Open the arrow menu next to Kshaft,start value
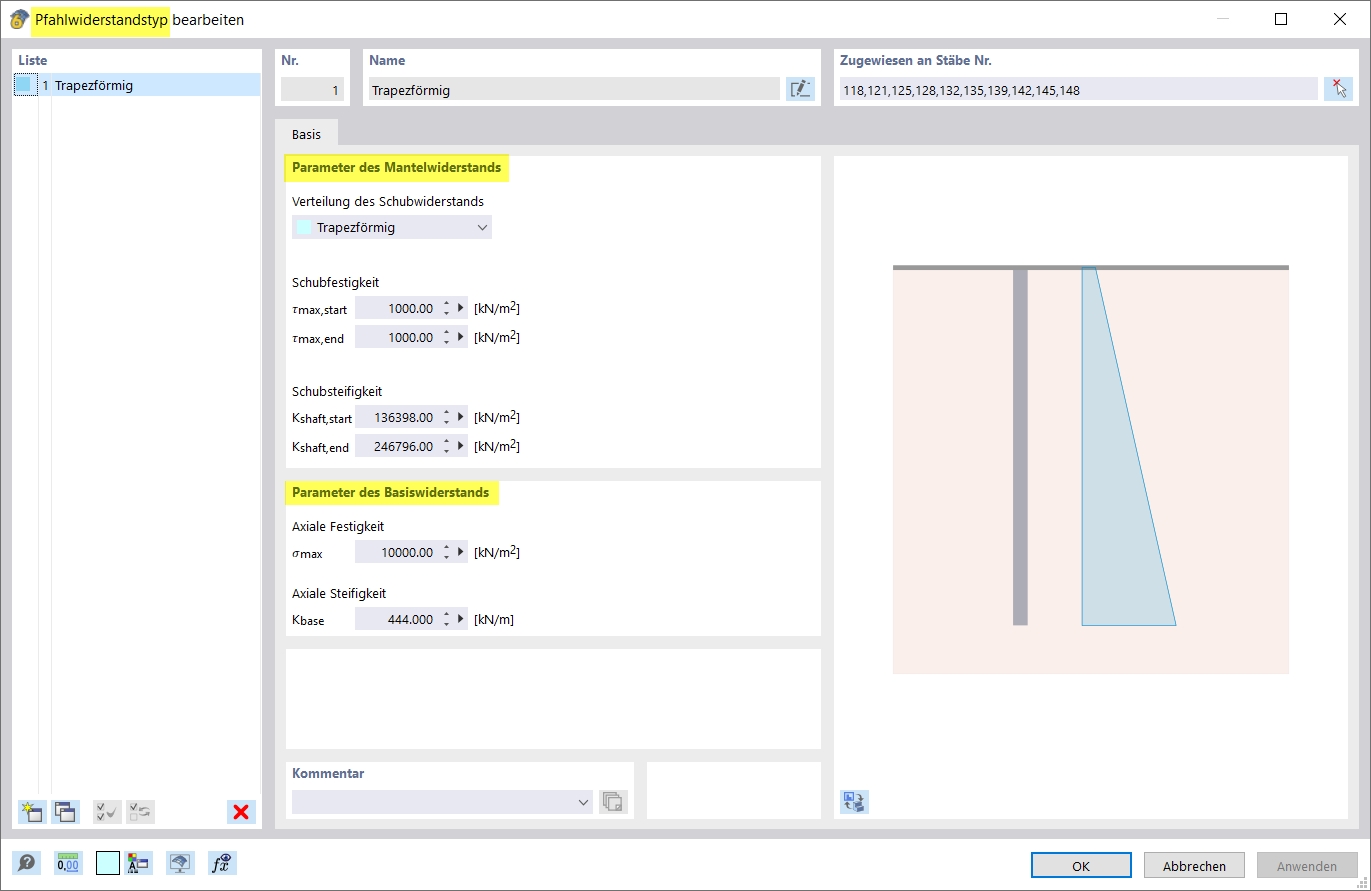This screenshot has width=1371, height=891. click(460, 417)
